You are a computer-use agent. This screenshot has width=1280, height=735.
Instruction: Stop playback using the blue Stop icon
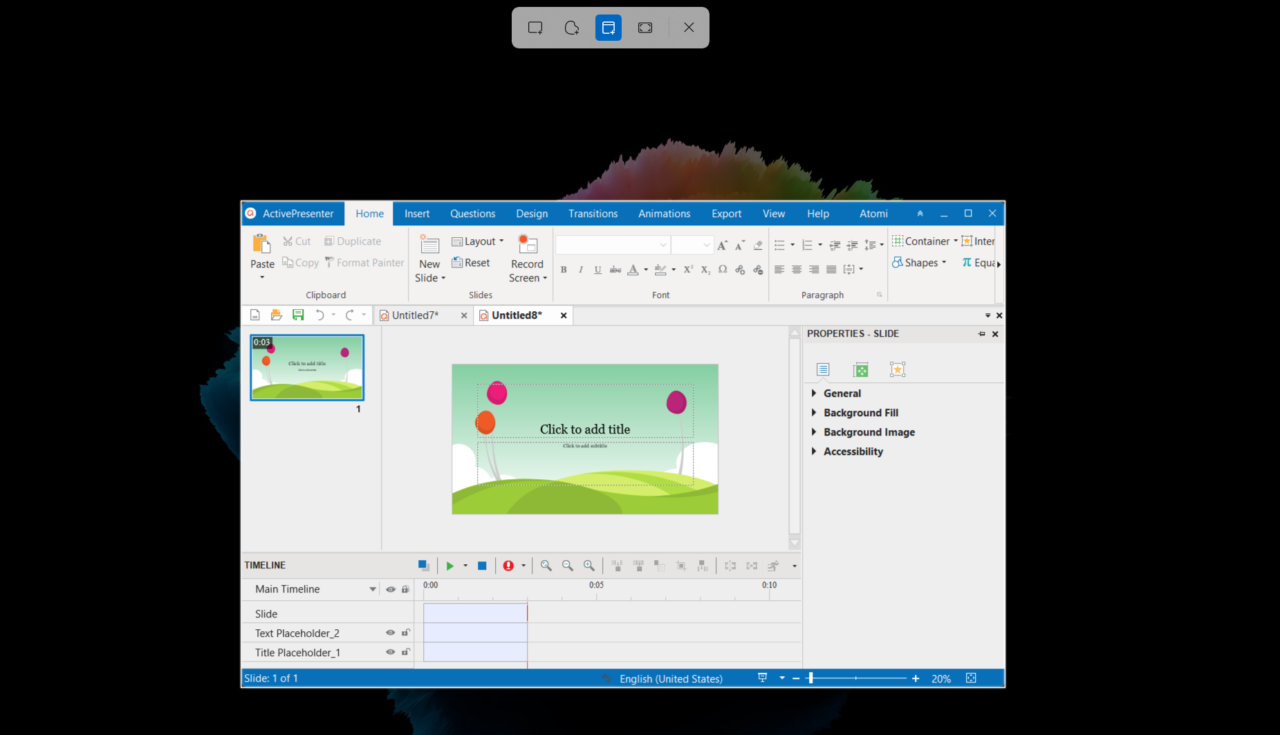tap(481, 565)
